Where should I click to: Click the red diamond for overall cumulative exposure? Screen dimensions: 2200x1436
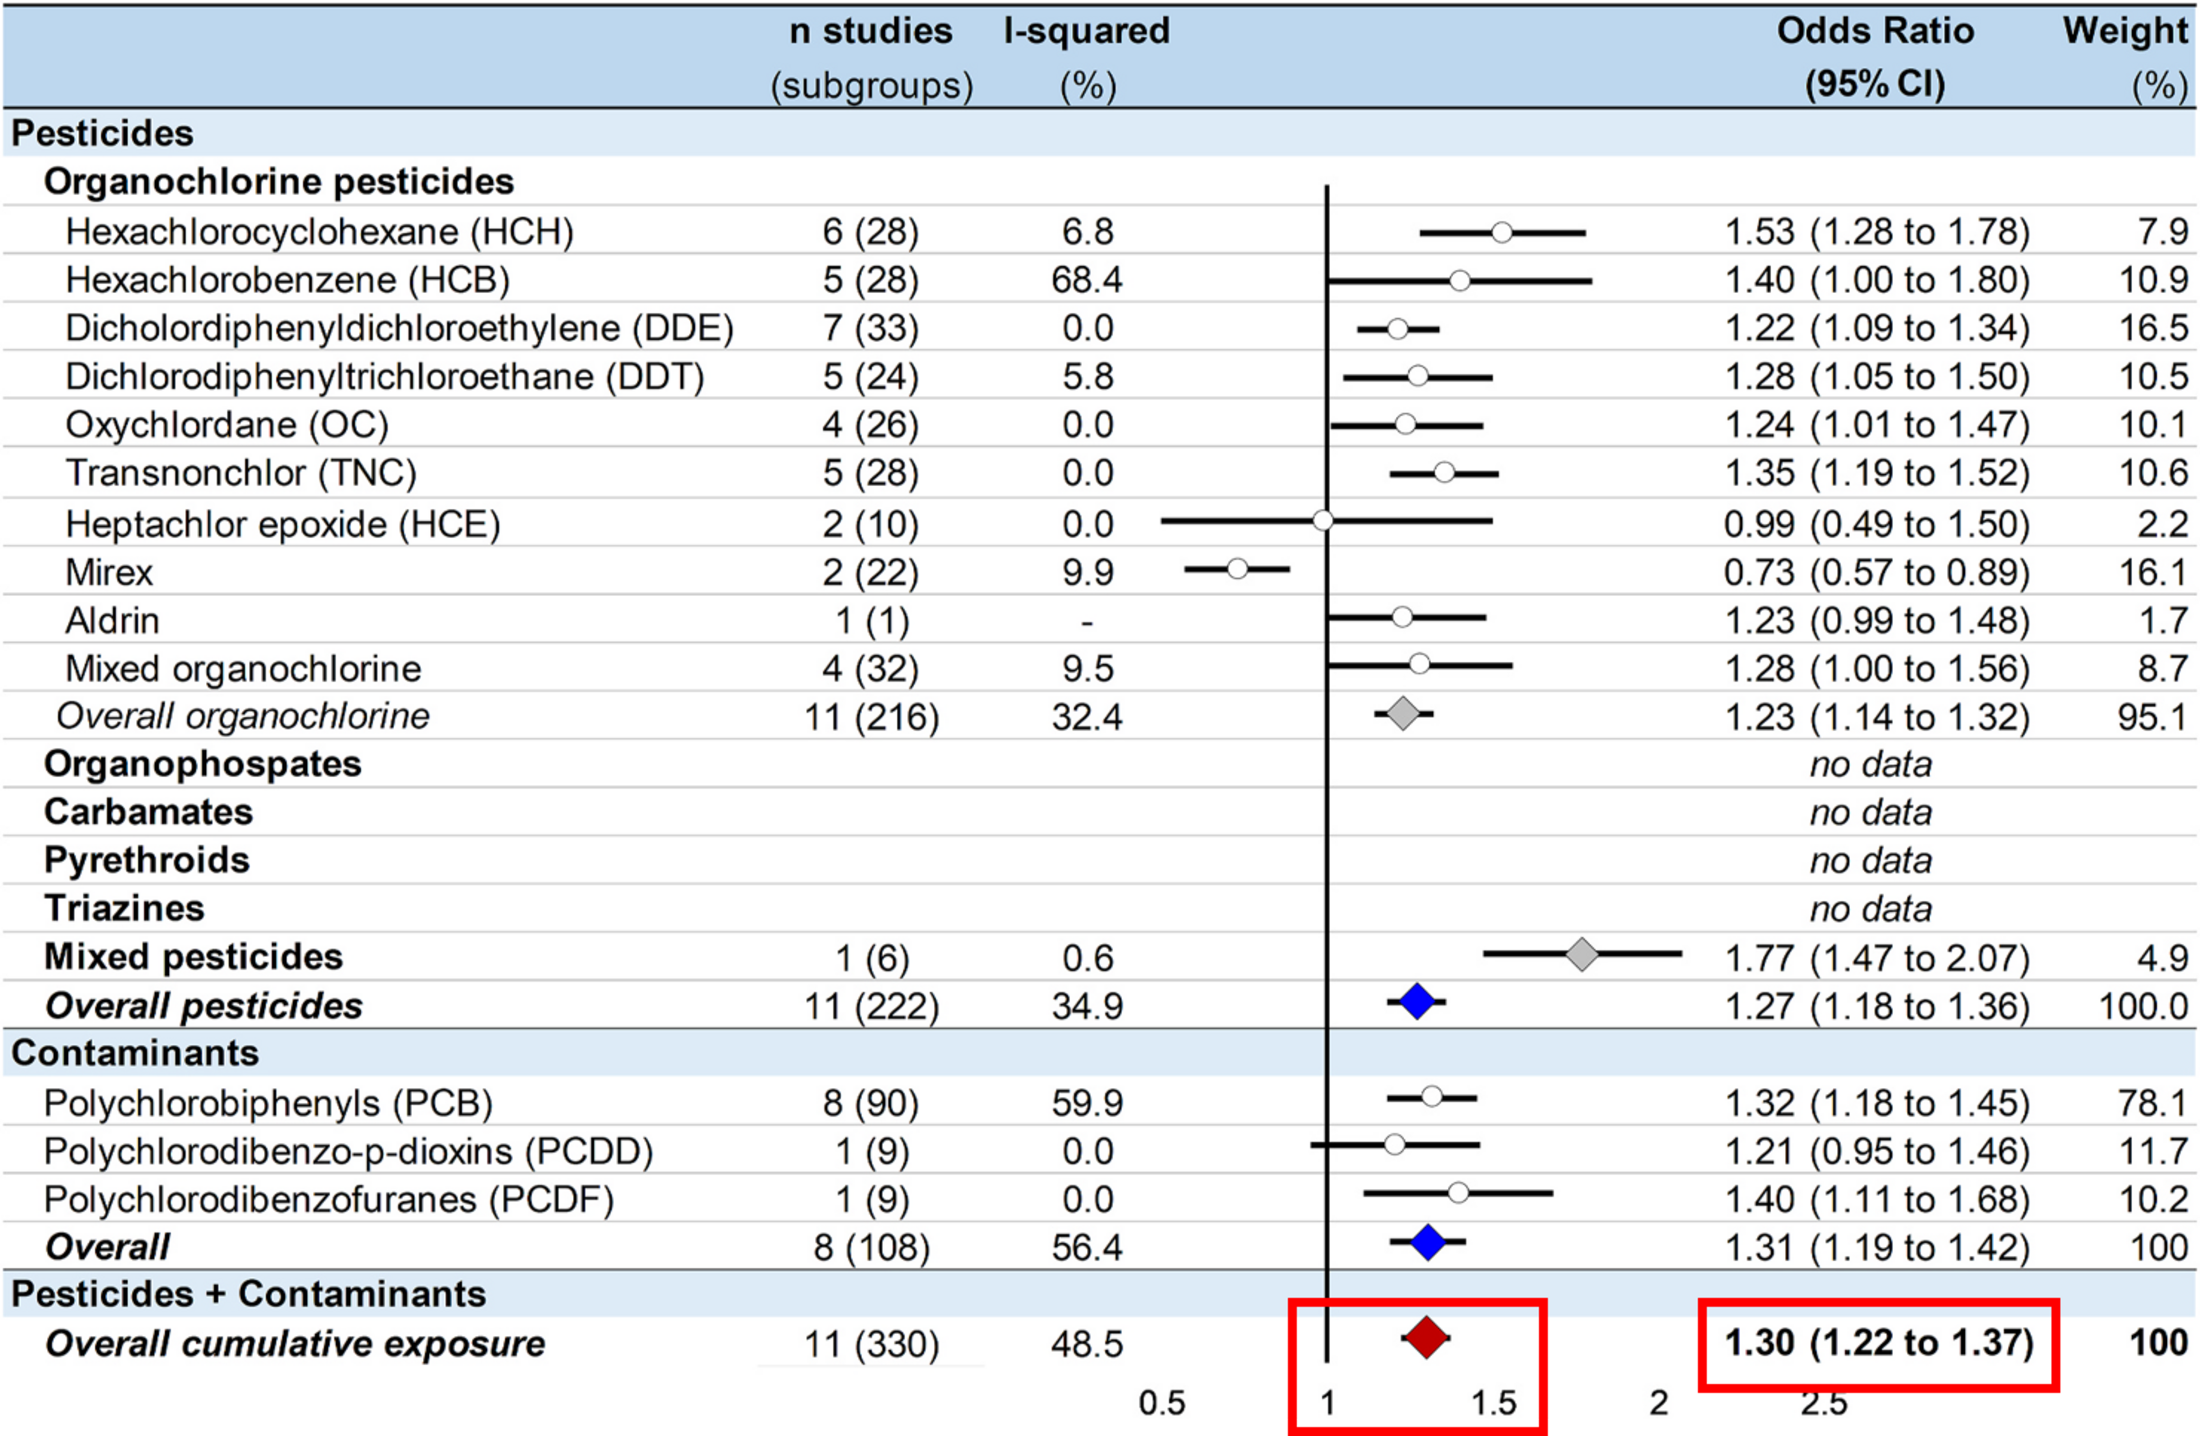click(x=1426, y=1338)
